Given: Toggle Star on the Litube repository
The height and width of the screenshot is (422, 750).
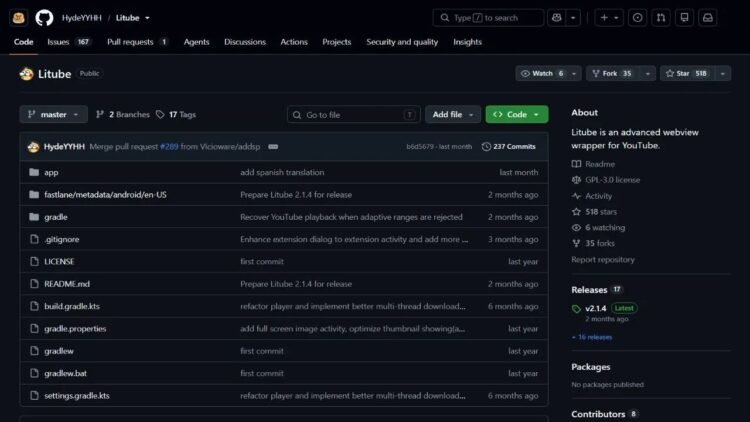Looking at the screenshot, I should pyautogui.click(x=687, y=73).
